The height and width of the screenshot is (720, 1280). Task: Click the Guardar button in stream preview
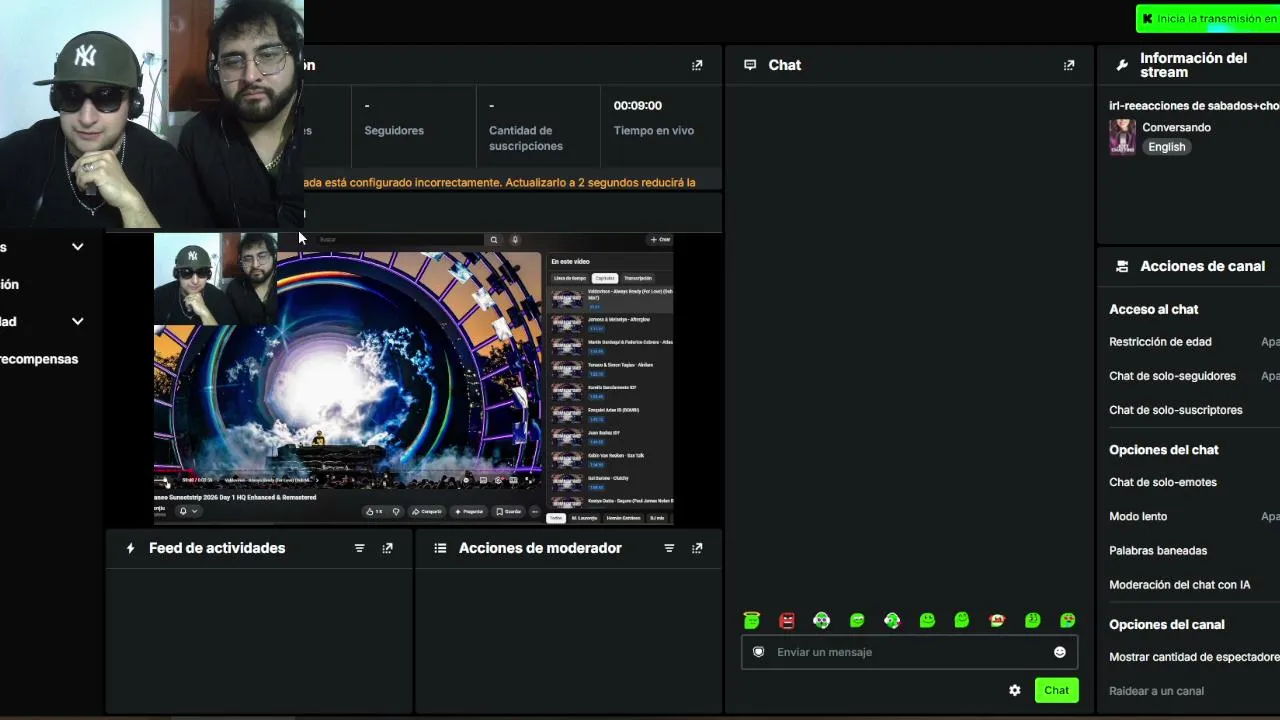pyautogui.click(x=509, y=511)
